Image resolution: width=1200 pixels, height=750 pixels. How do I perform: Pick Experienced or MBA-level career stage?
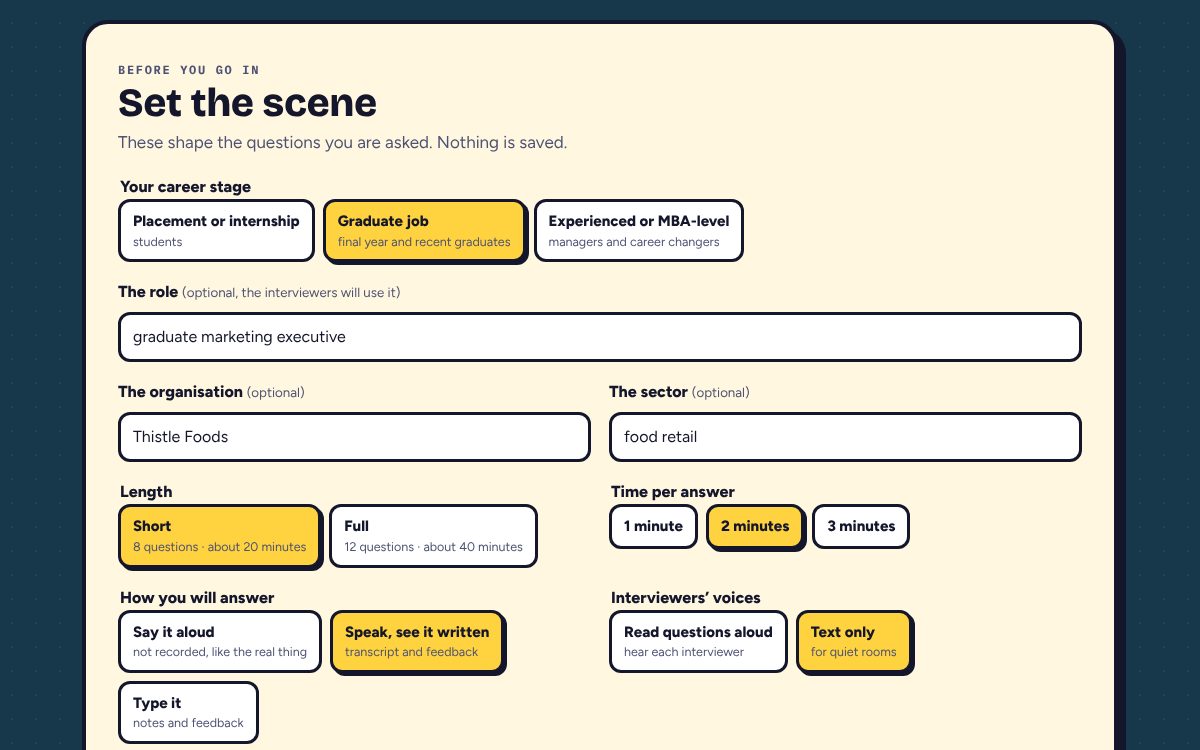point(639,231)
